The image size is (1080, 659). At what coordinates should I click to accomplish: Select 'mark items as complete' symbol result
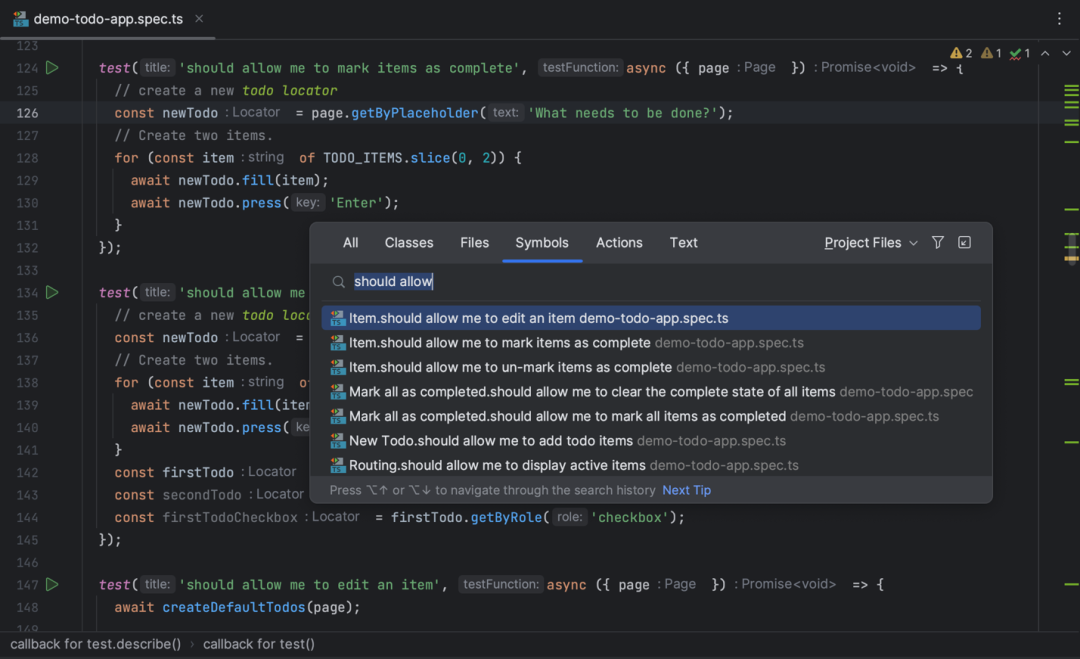coord(651,342)
